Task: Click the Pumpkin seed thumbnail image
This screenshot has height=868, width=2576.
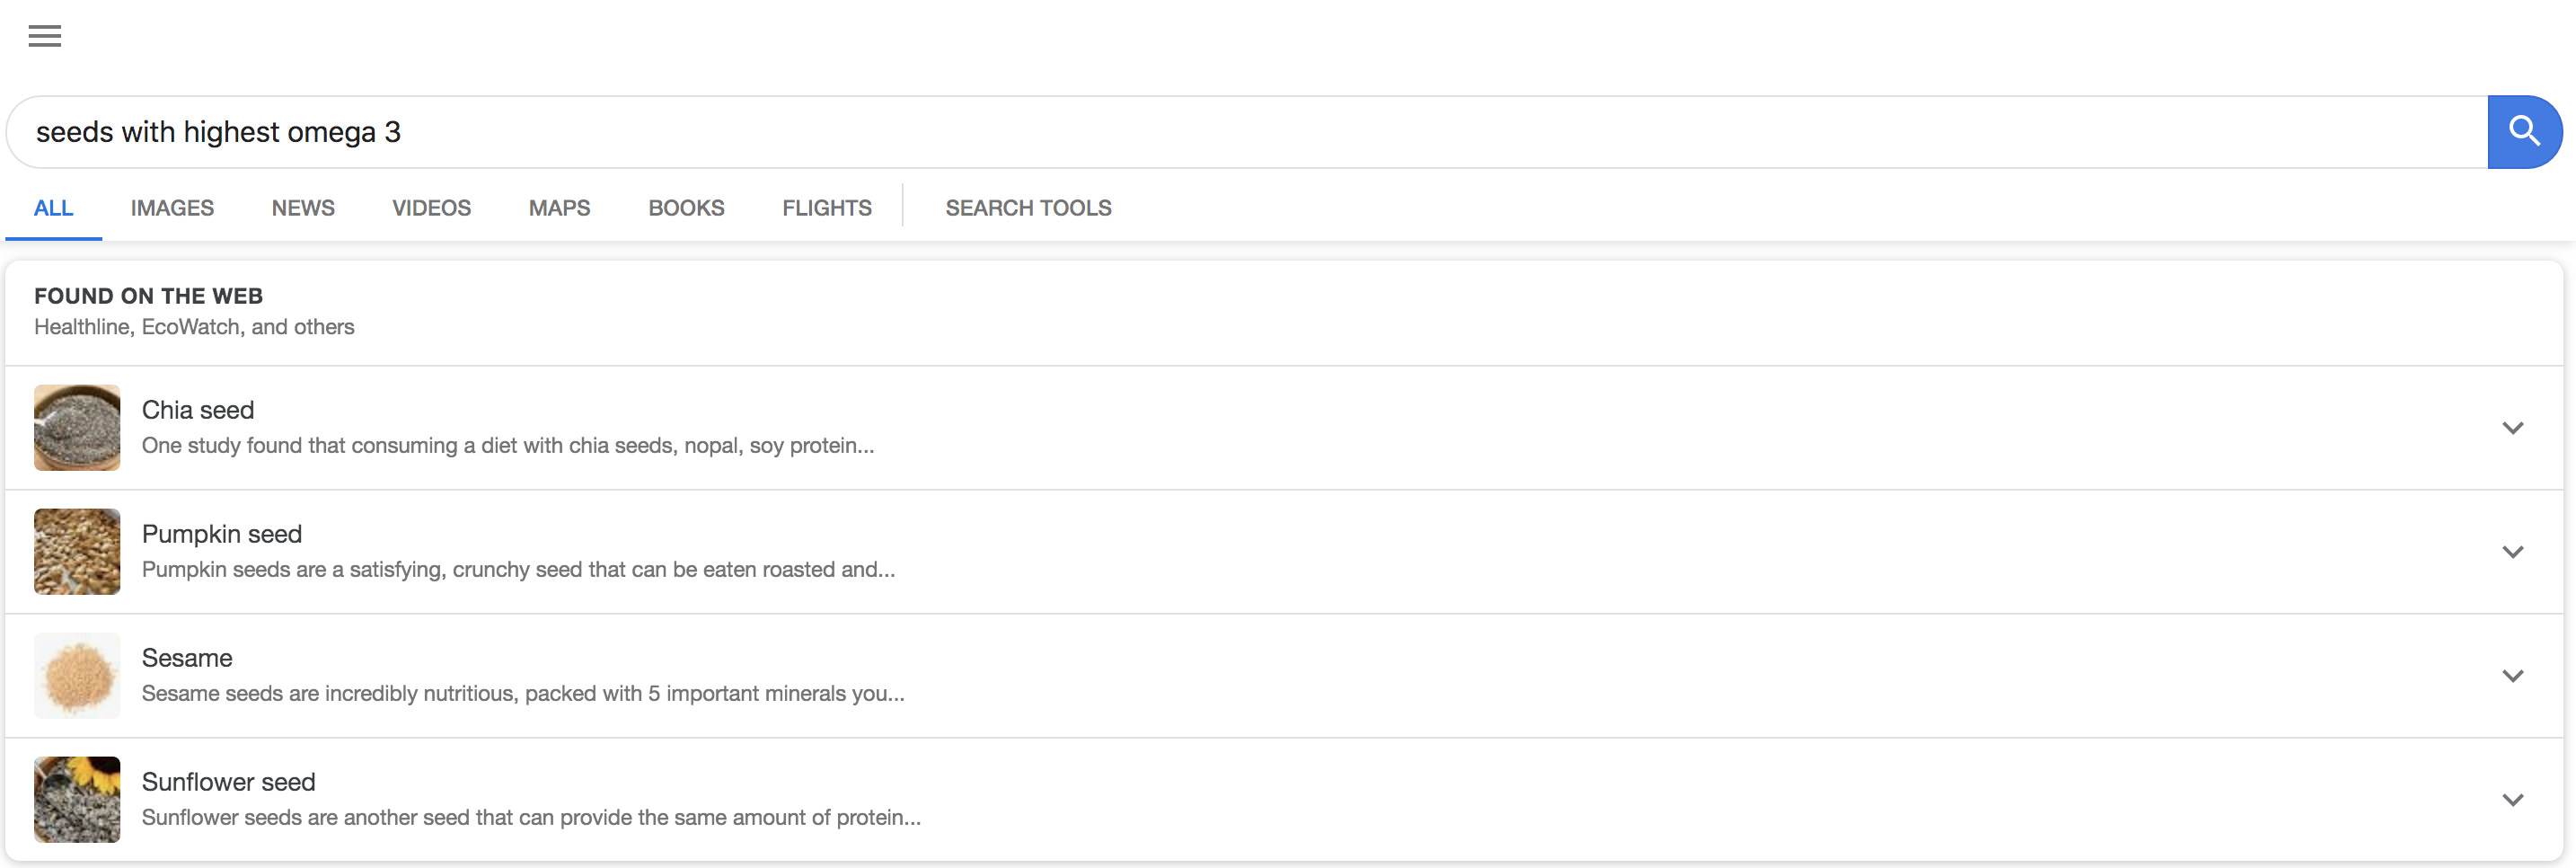Action: [x=77, y=552]
